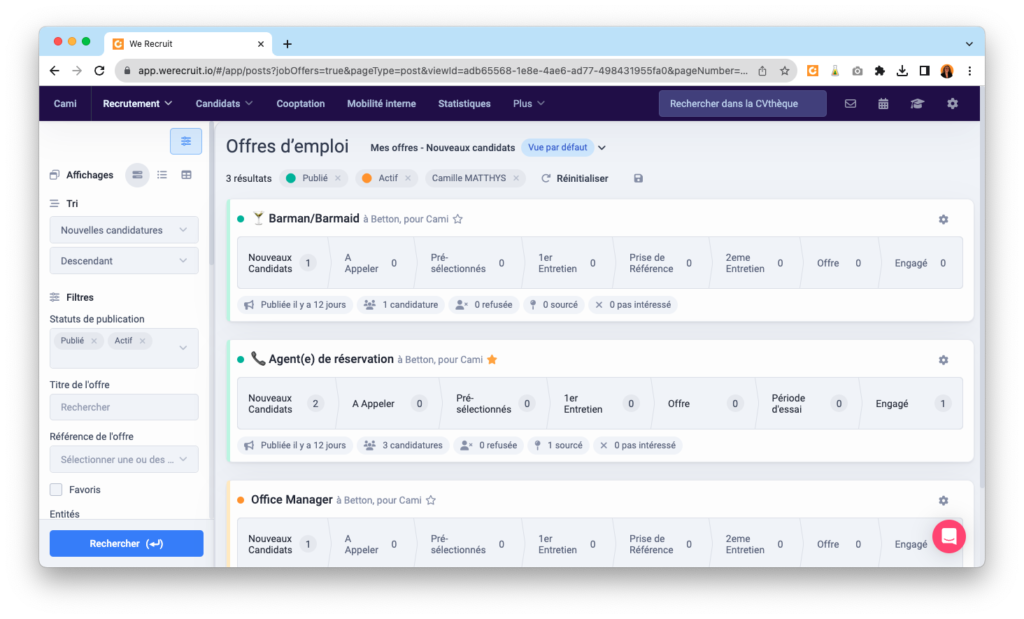The height and width of the screenshot is (619, 1024).
Task: Click the blue Rechercher button
Action: pos(126,543)
